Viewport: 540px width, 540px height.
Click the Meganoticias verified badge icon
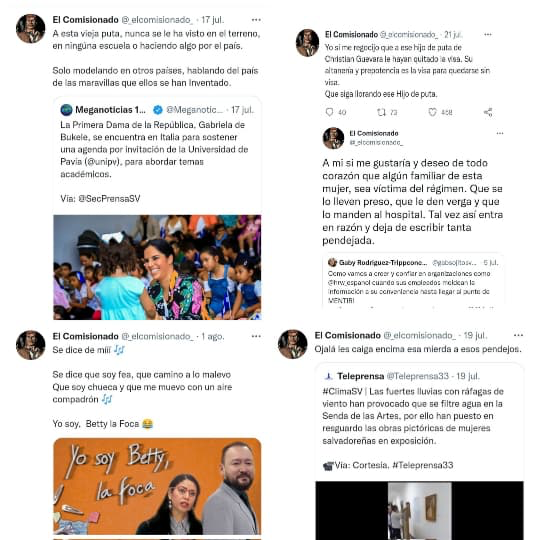[158, 110]
